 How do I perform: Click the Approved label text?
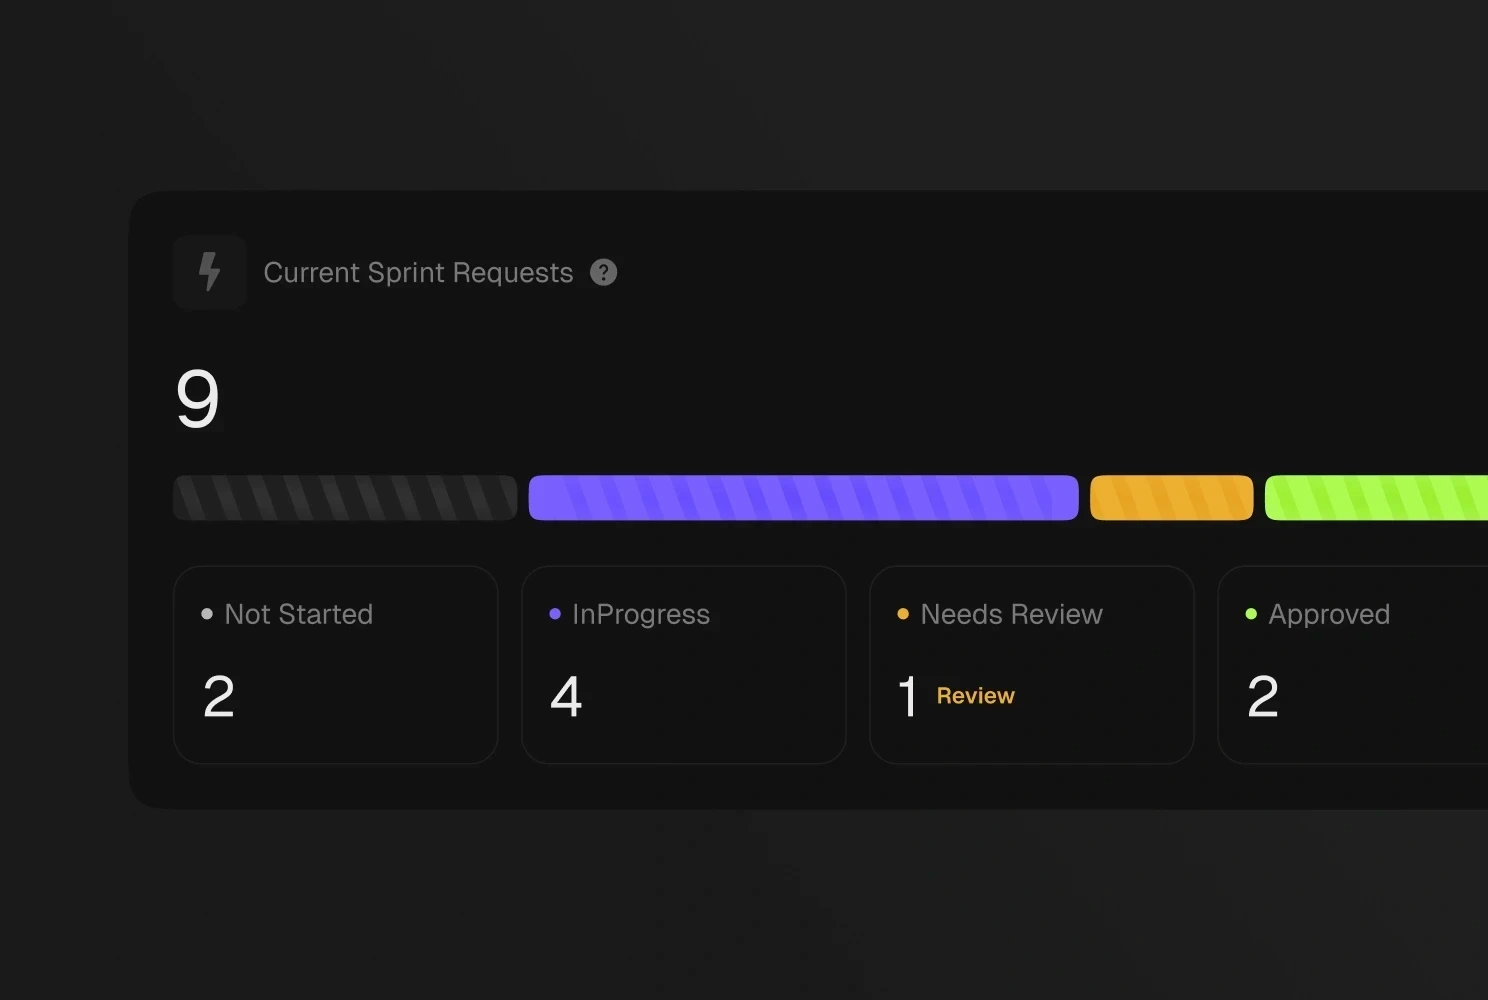[x=1329, y=615]
